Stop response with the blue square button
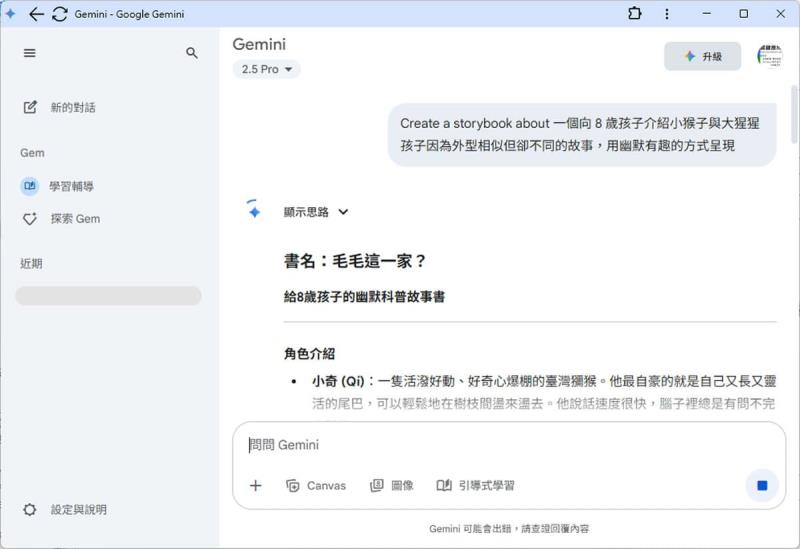The height and width of the screenshot is (549, 800). pos(762,485)
